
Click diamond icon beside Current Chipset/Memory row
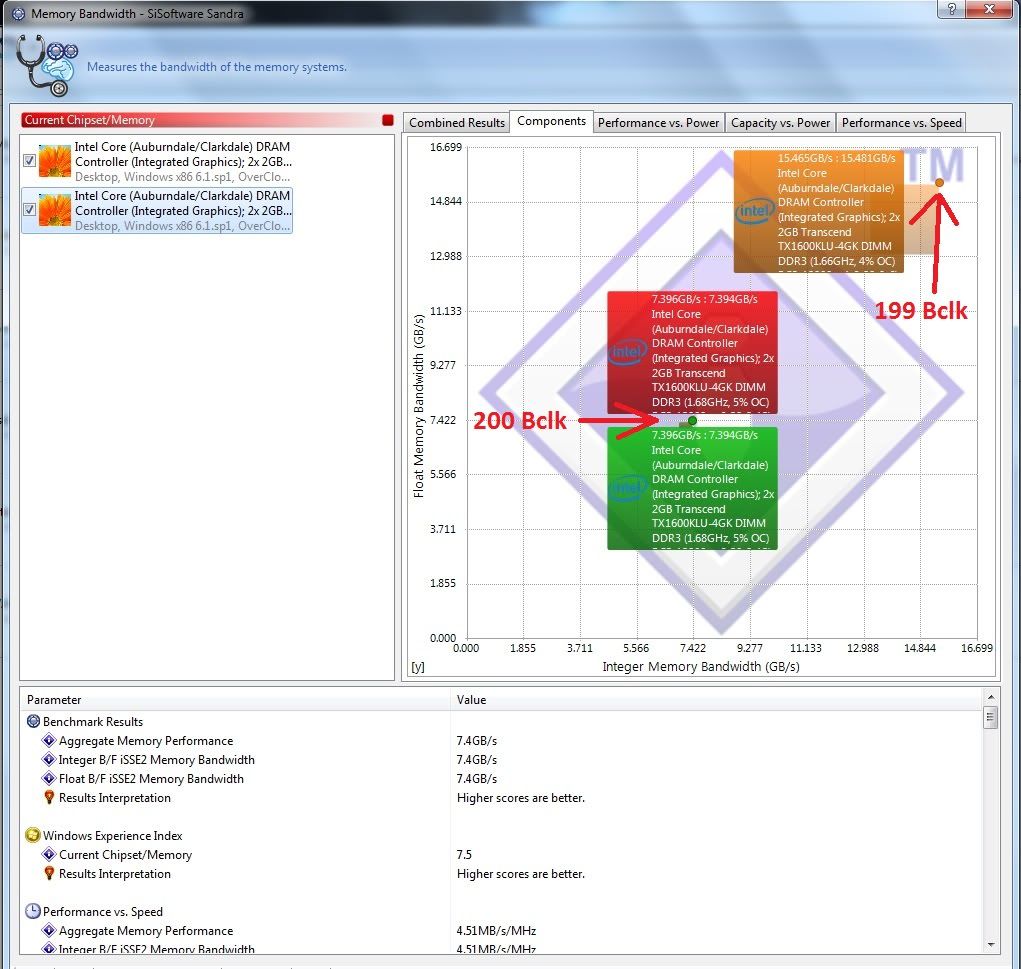point(49,854)
